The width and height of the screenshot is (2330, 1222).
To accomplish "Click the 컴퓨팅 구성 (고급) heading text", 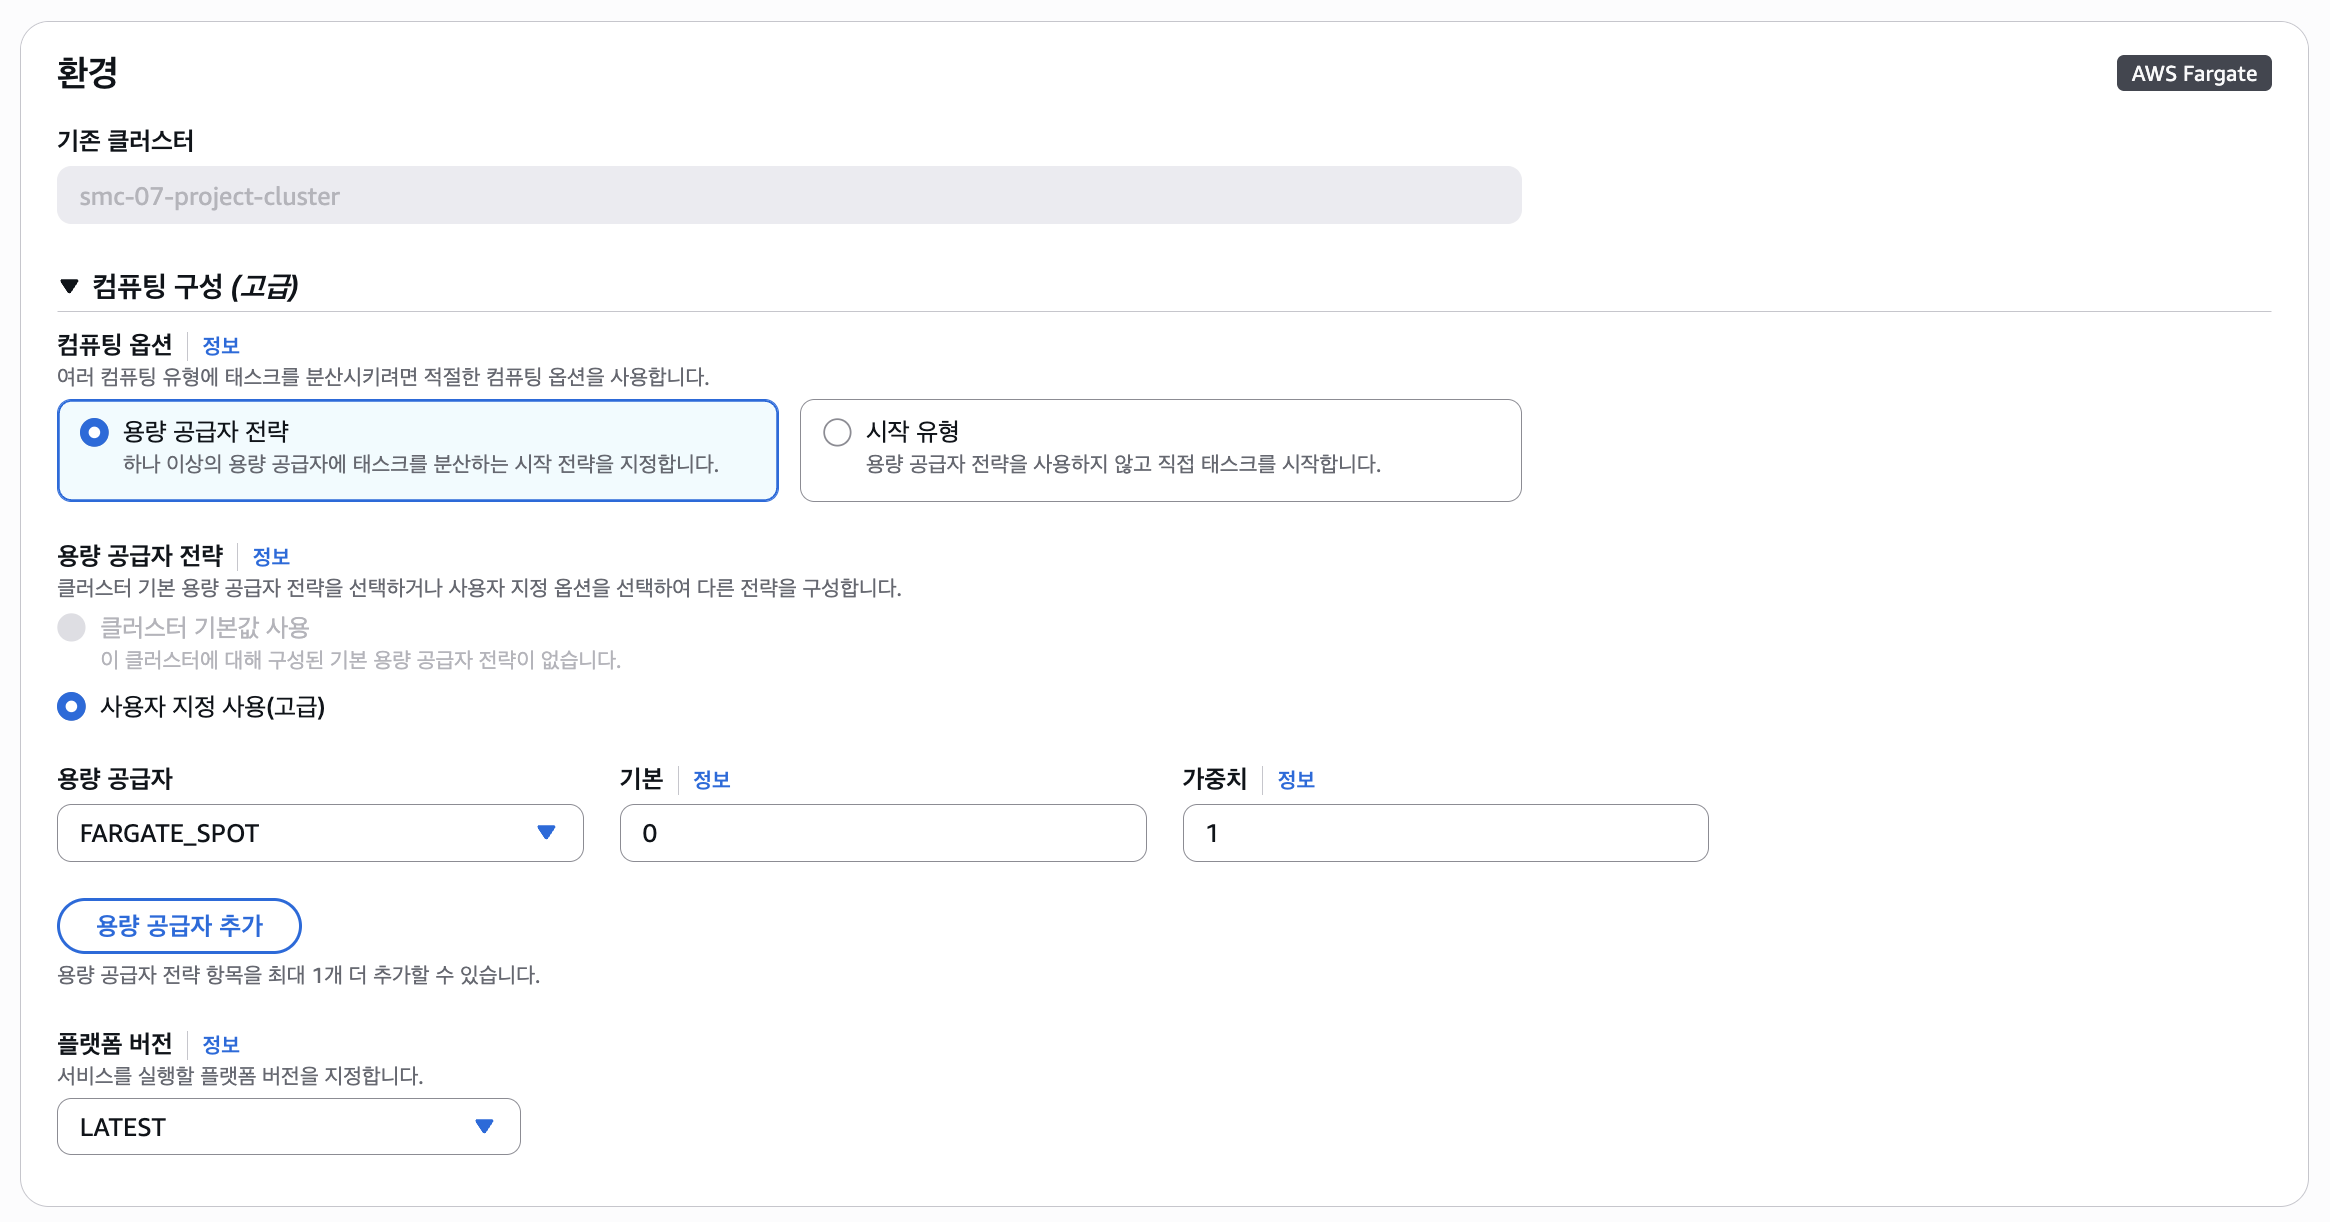I will click(x=195, y=287).
